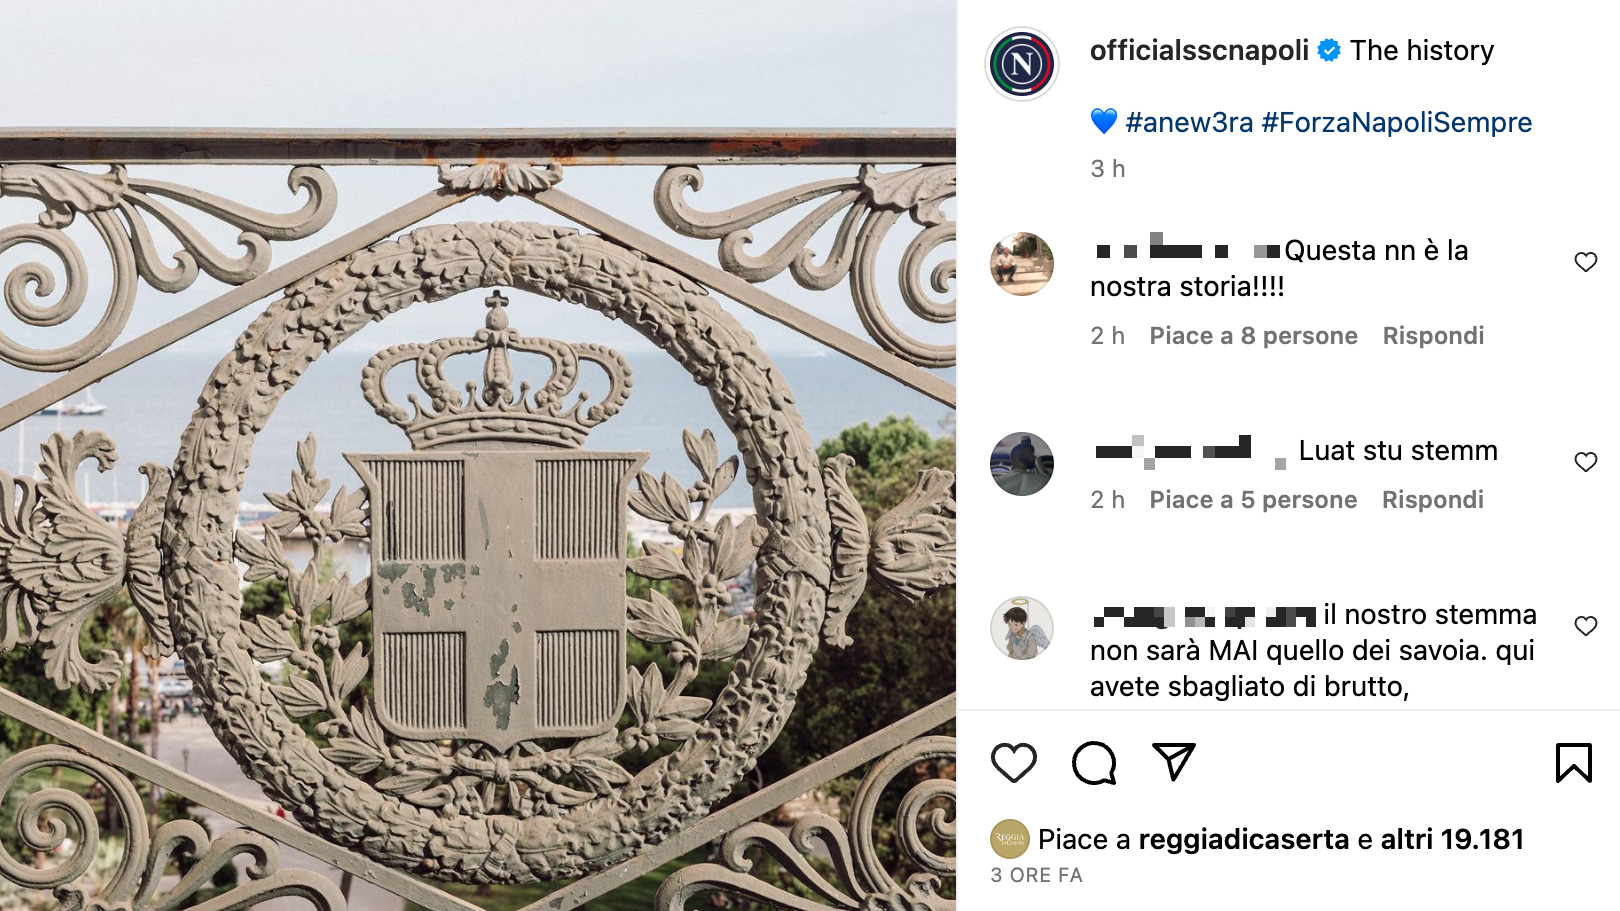The width and height of the screenshot is (1620, 911).
Task: View likes 'Piace a 8 persone'
Action: 1253,336
